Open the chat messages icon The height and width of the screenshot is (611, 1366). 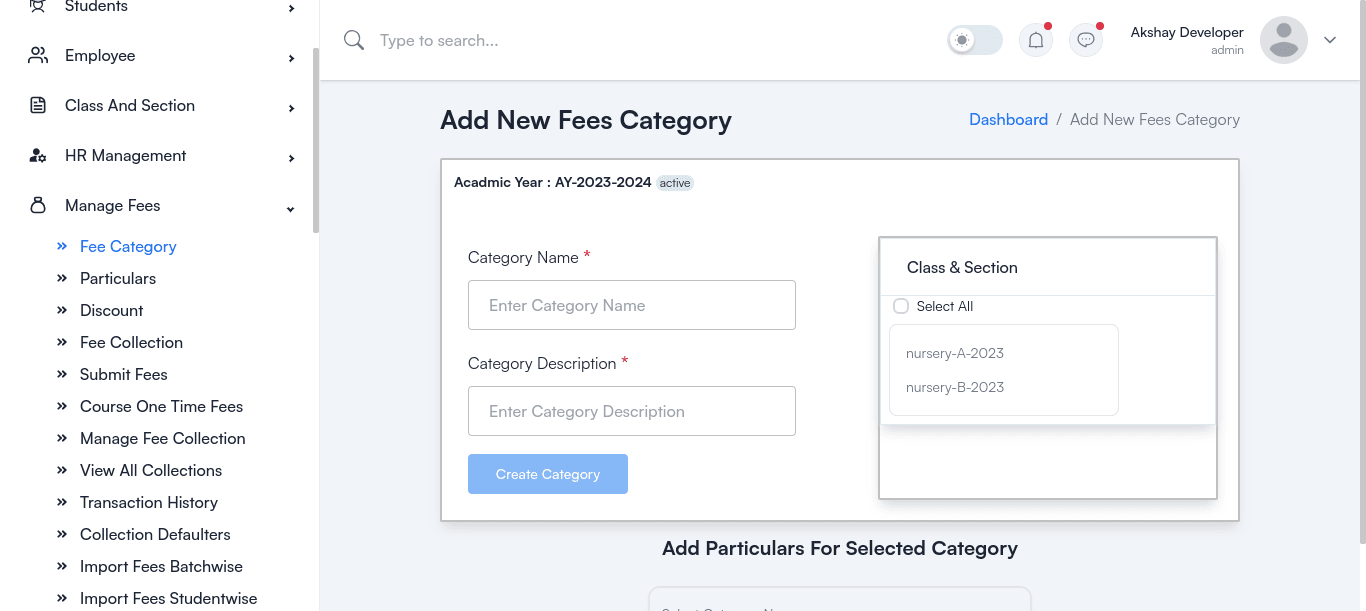(1086, 40)
